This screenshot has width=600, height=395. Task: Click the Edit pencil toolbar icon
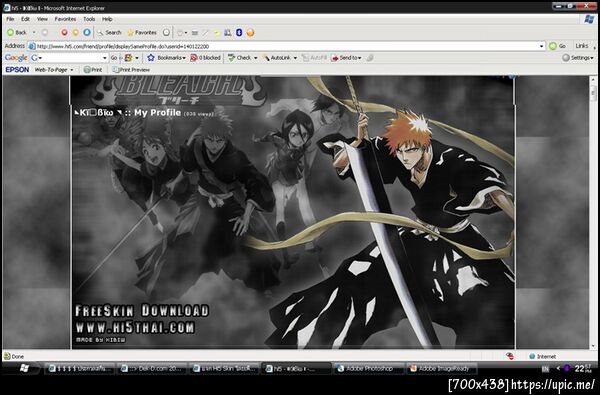click(205, 33)
